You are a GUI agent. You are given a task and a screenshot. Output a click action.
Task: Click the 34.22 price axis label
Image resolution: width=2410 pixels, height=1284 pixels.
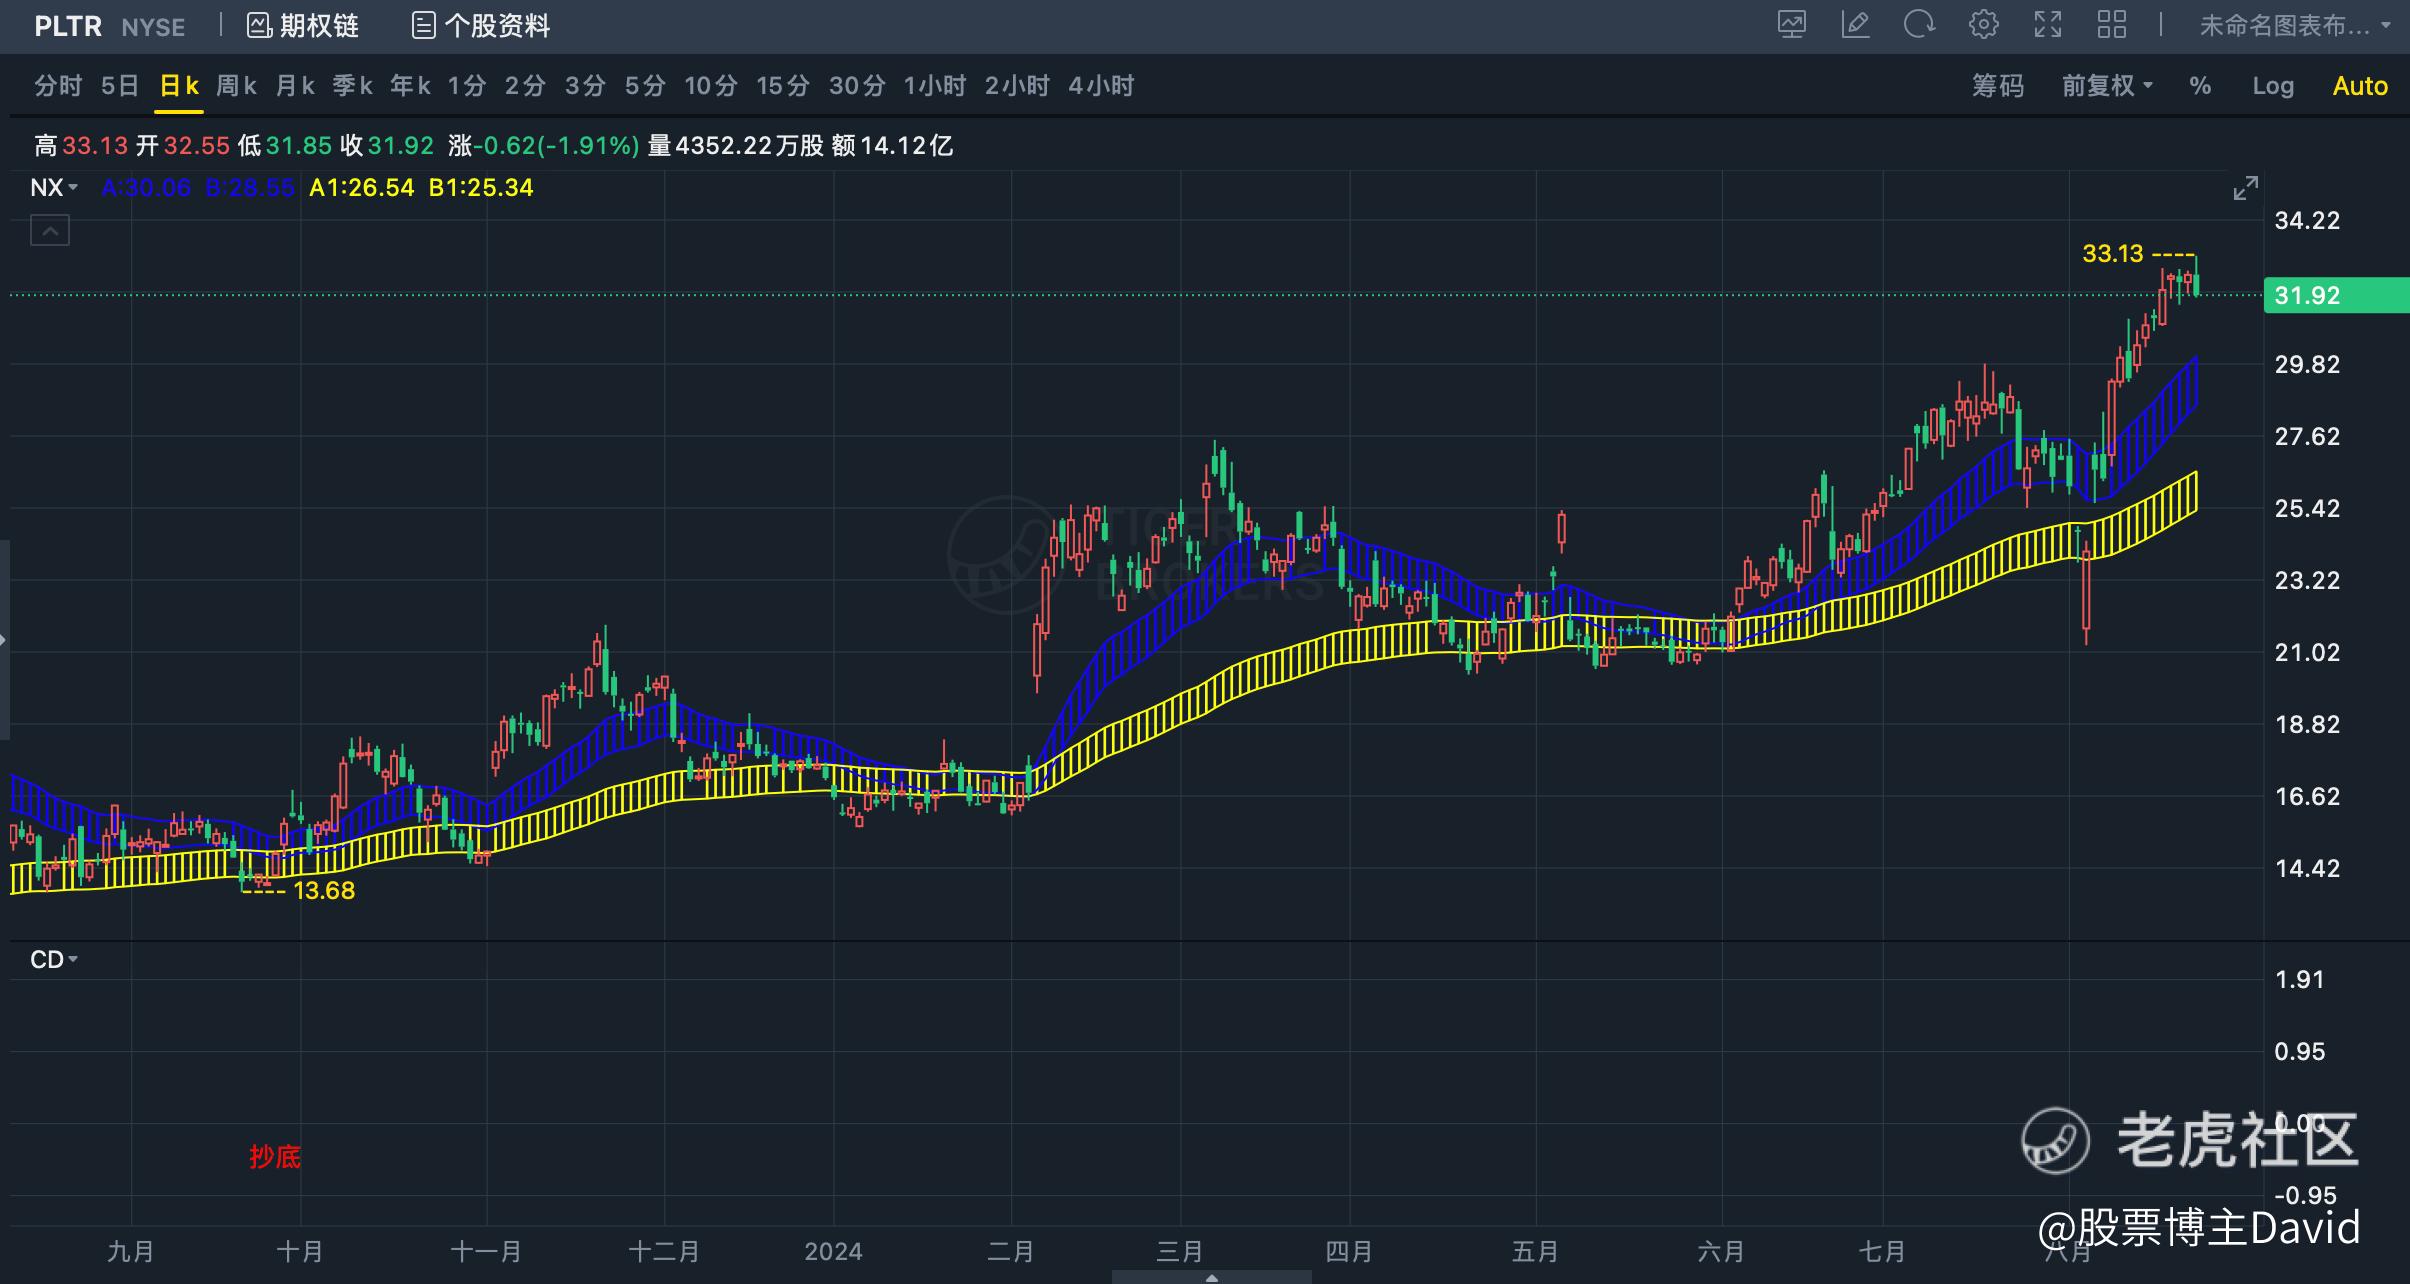[x=2308, y=221]
